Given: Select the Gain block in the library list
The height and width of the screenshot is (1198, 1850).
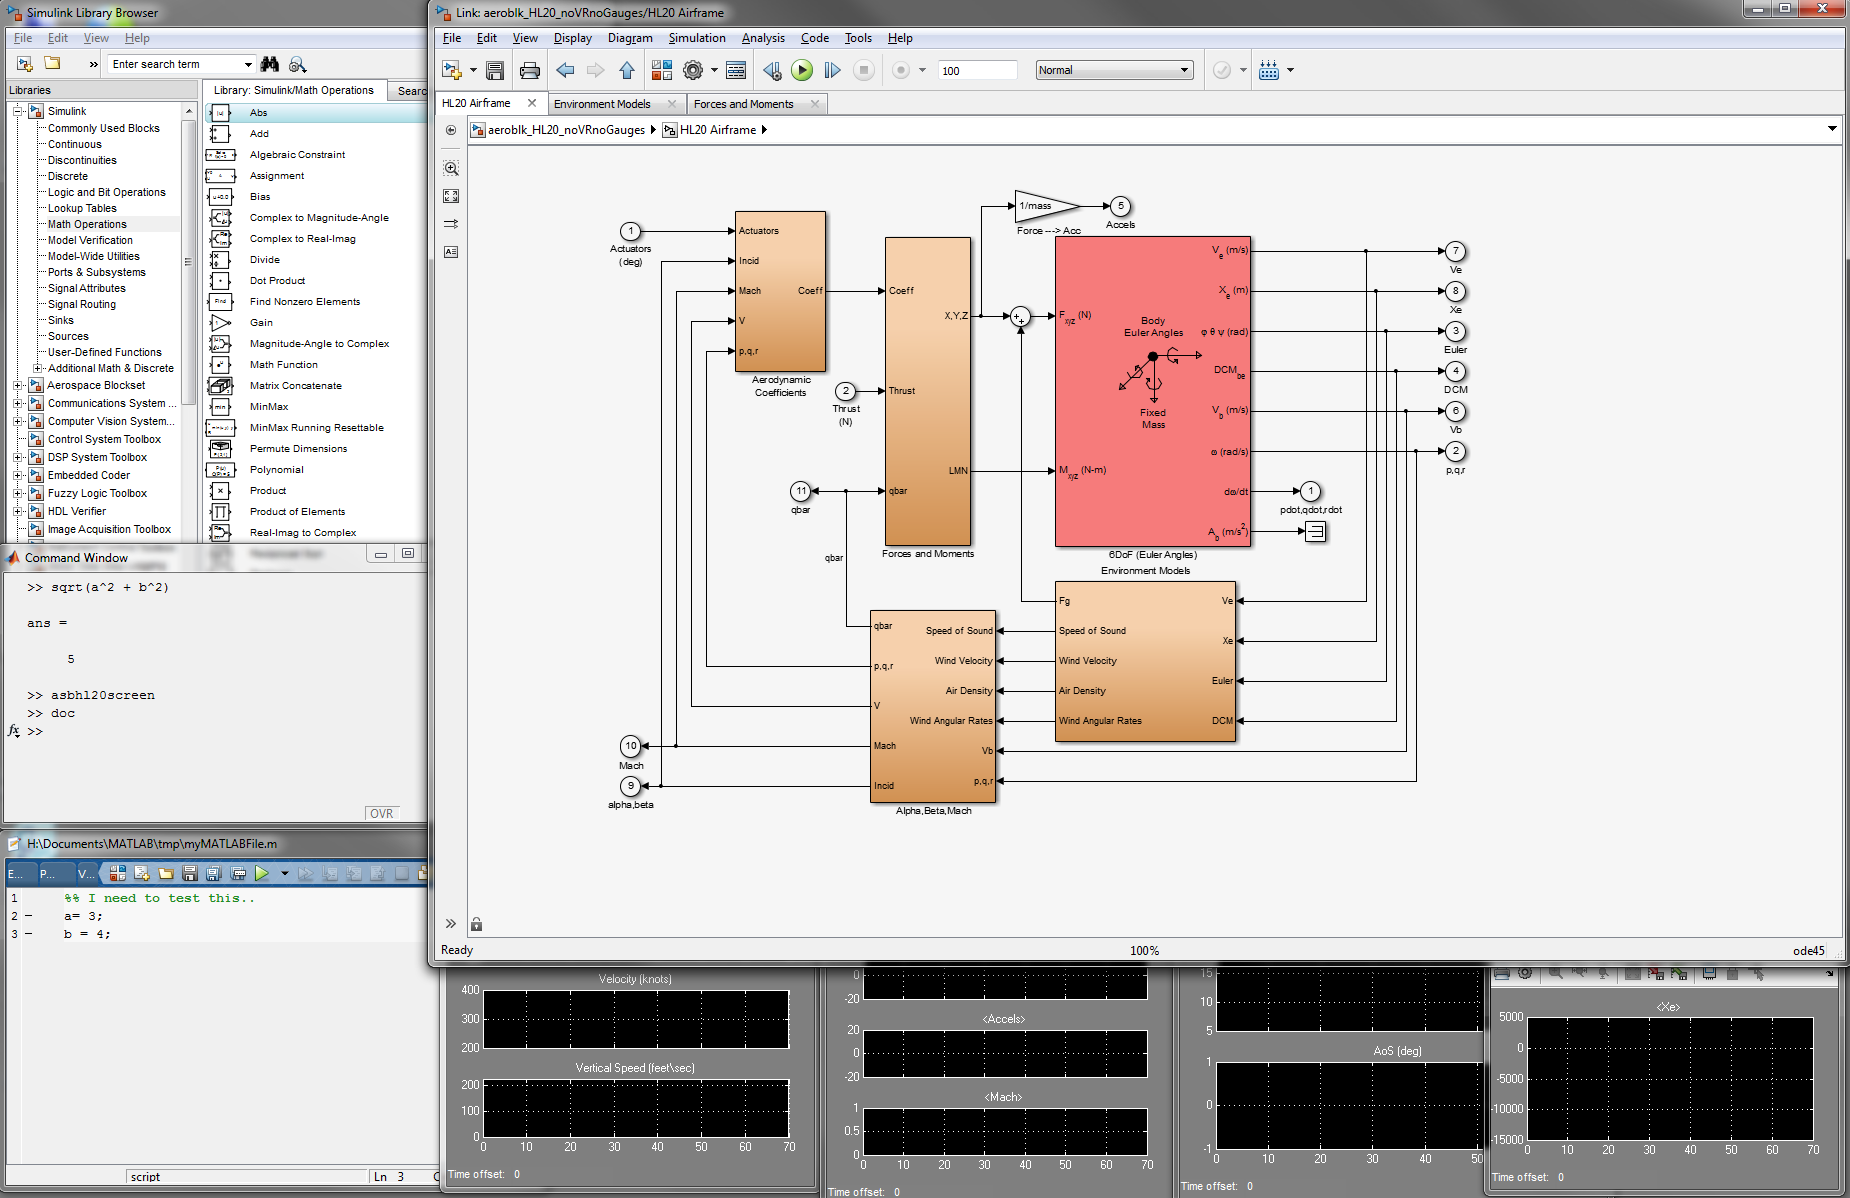Looking at the screenshot, I should pyautogui.click(x=261, y=323).
